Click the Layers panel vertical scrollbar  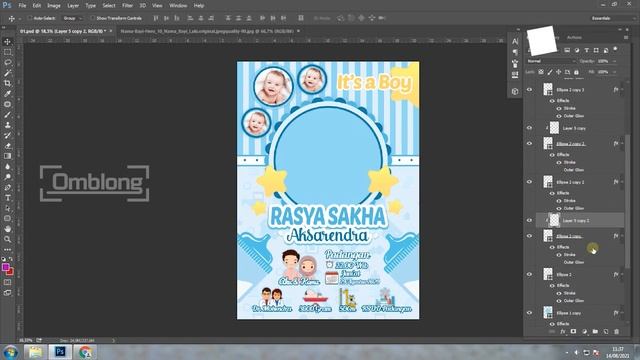coord(627,202)
